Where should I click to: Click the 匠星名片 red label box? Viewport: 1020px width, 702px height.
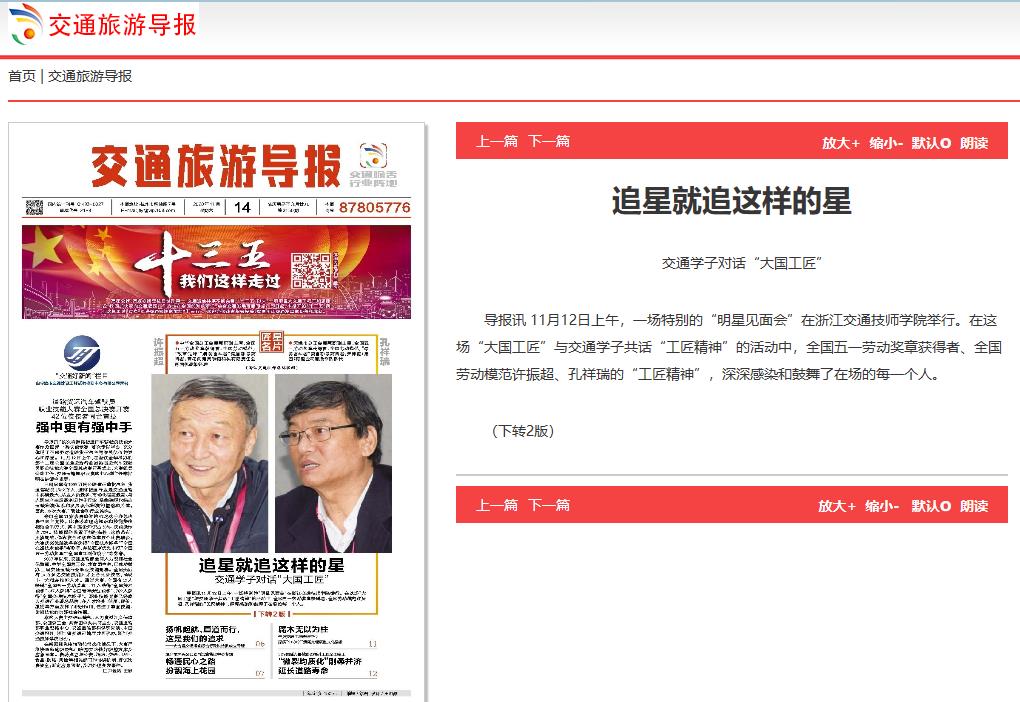[271, 341]
